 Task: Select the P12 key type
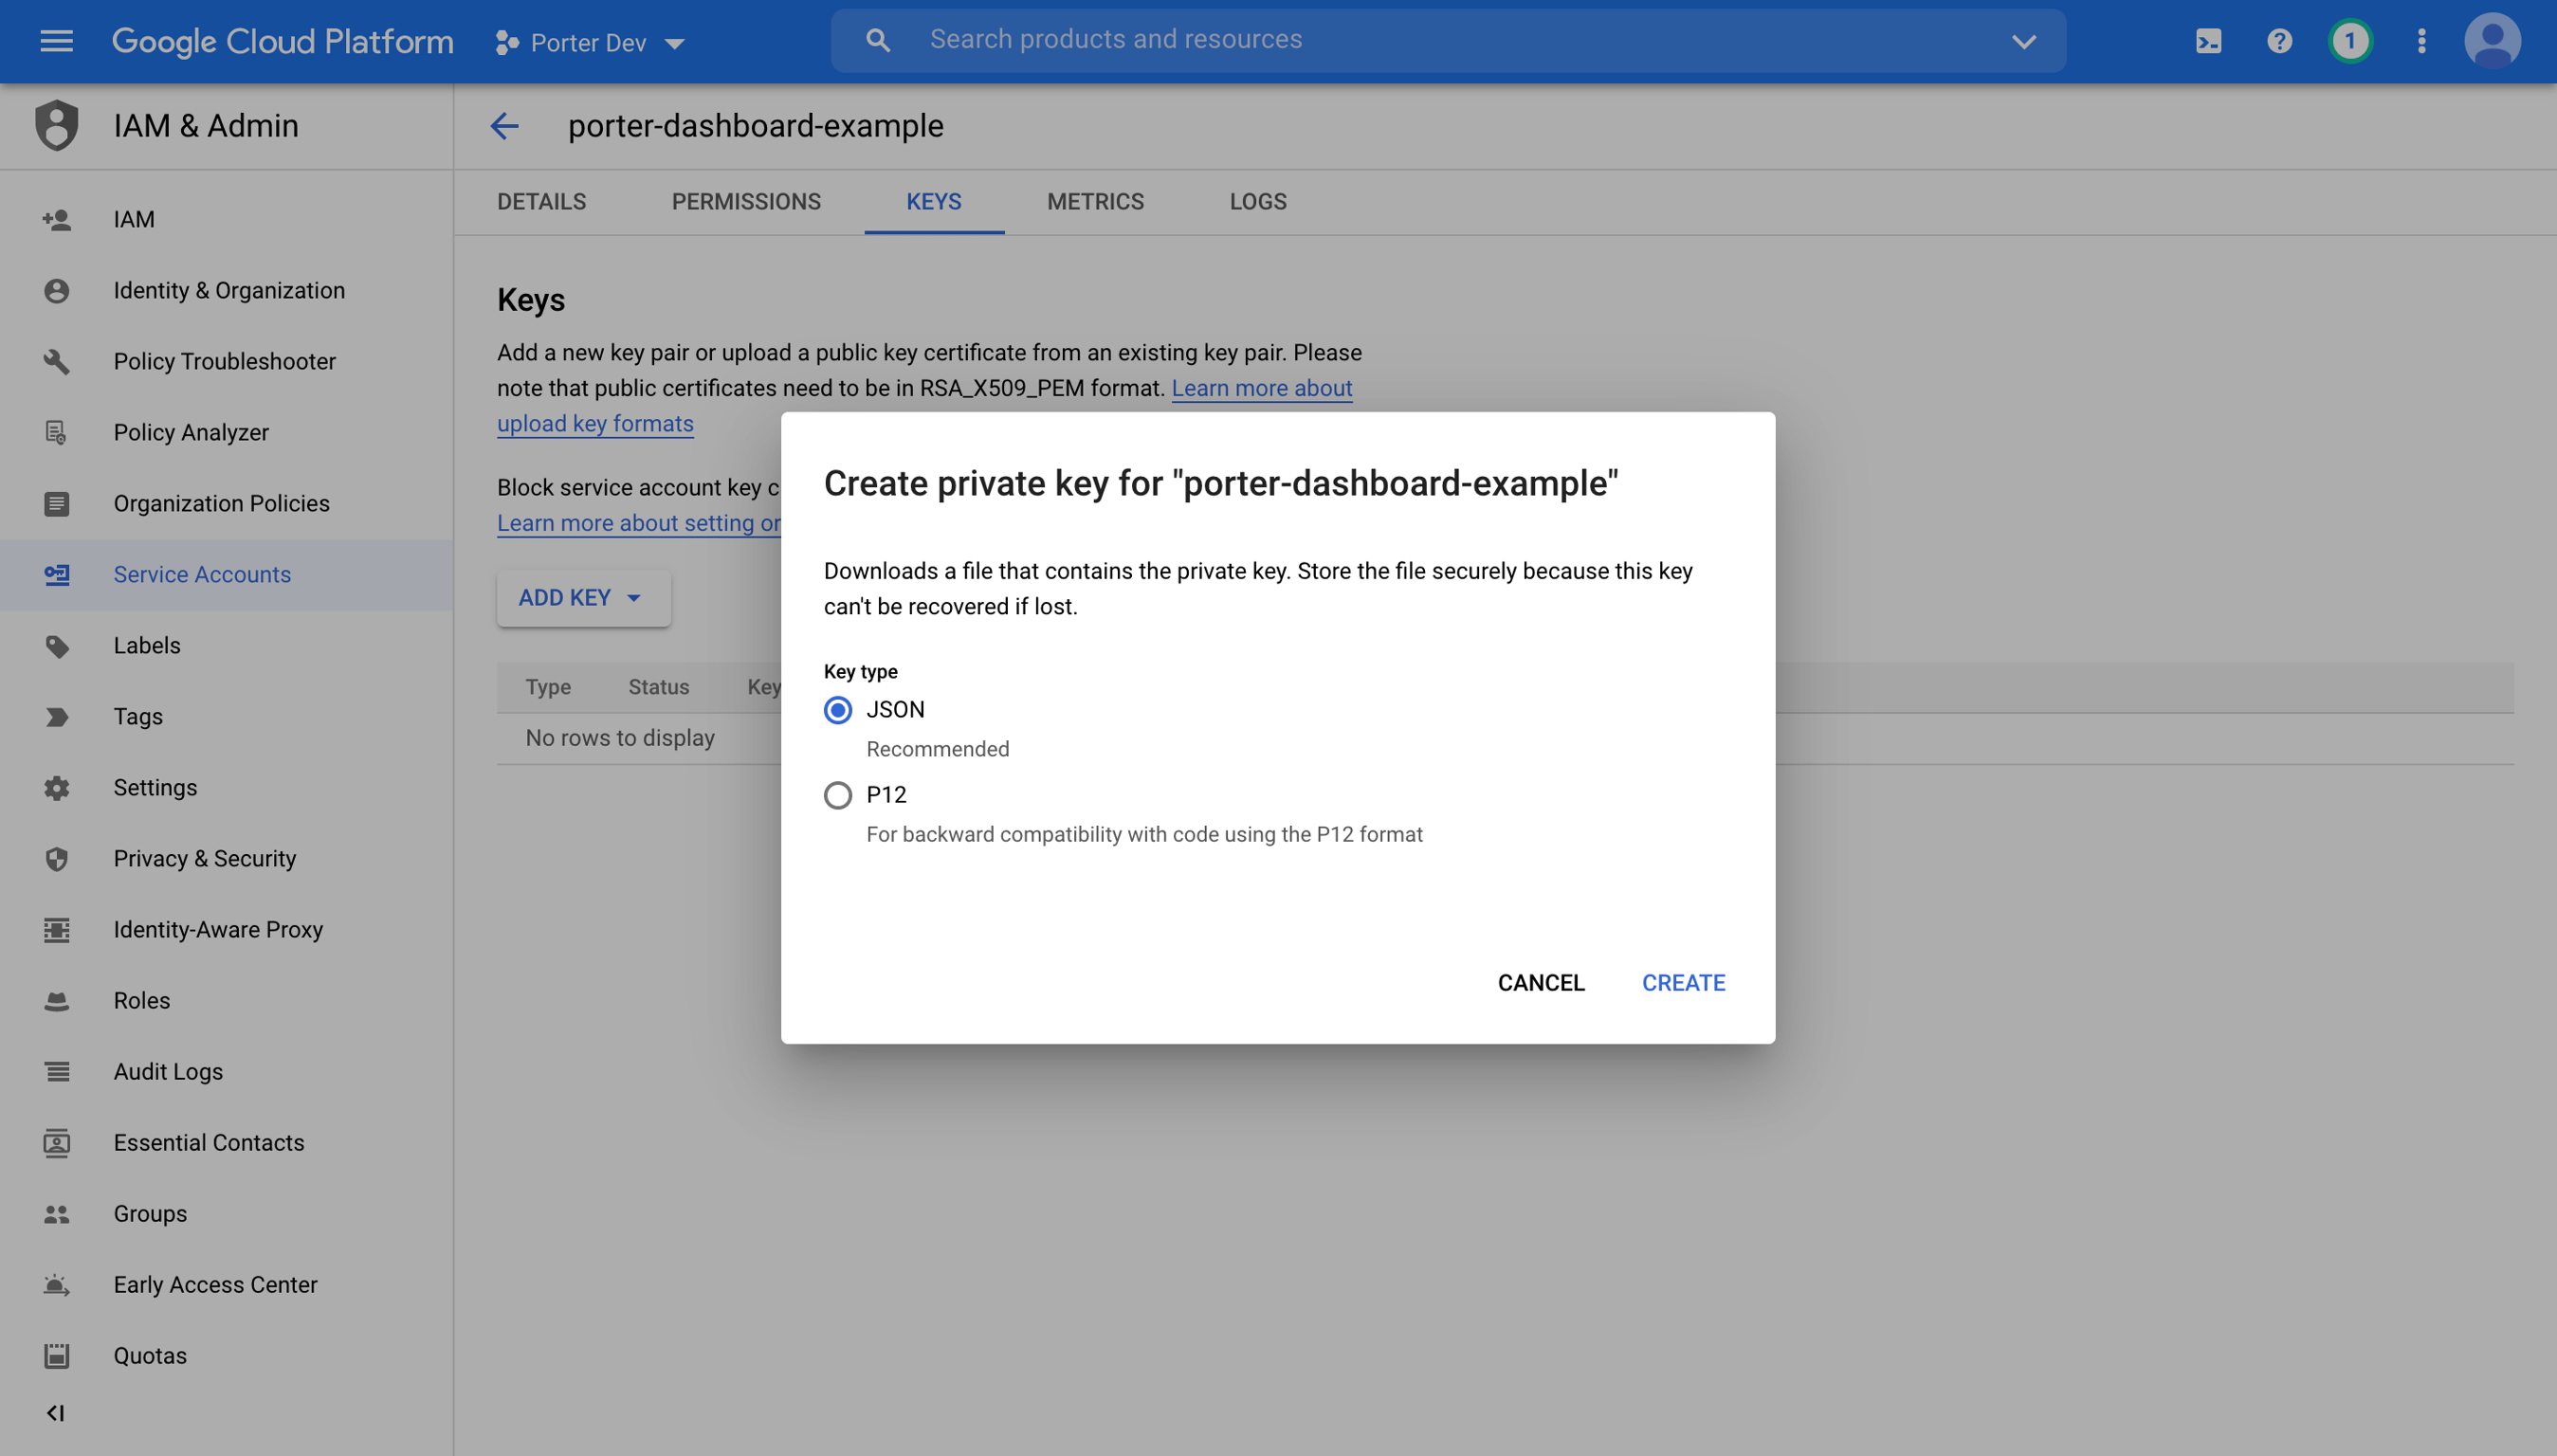[x=838, y=795]
